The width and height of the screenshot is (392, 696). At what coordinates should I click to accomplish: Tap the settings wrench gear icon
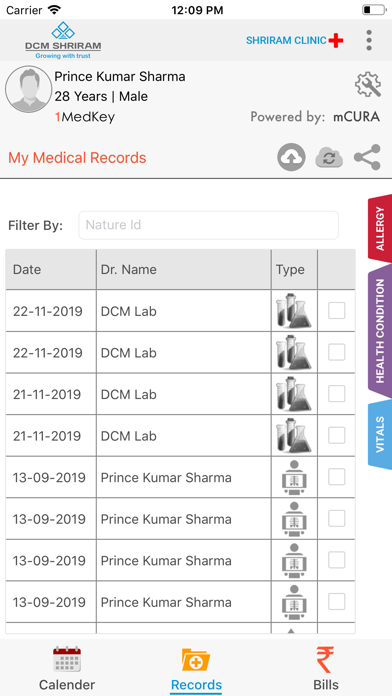[368, 84]
